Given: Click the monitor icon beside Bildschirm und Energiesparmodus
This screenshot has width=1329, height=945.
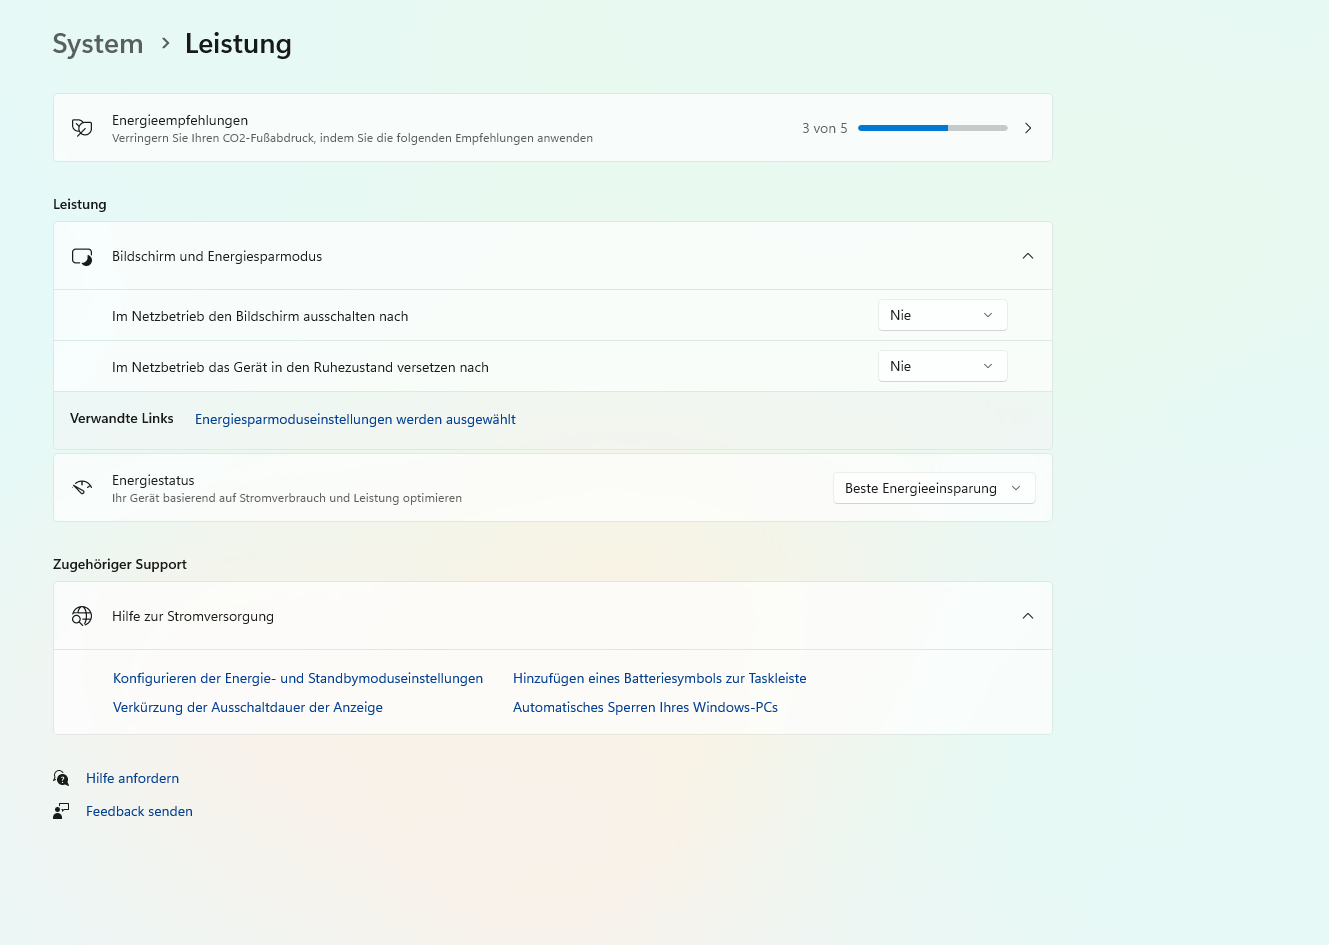Looking at the screenshot, I should [x=81, y=256].
